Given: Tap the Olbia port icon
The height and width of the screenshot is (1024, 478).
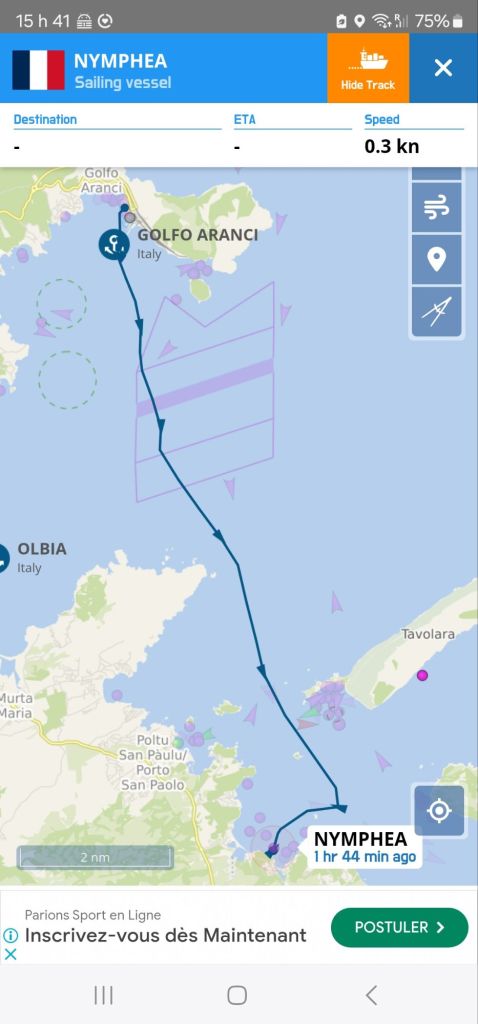Looking at the screenshot, I should 1,558.
